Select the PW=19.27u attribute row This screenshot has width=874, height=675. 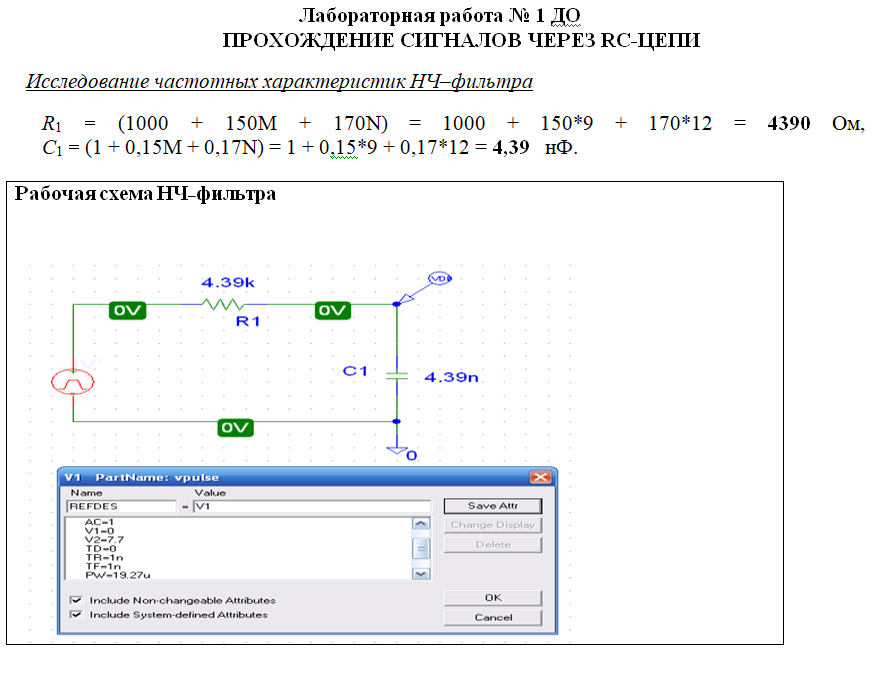coord(118,575)
